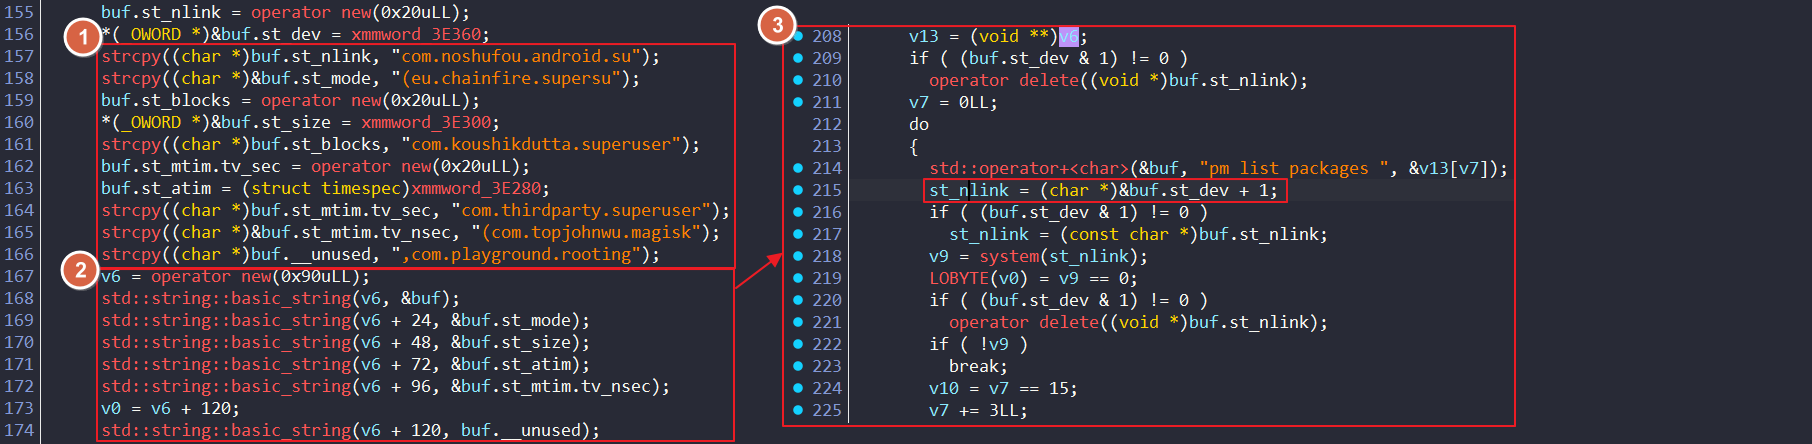The width and height of the screenshot is (1812, 444).
Task: Click &buf.st_atim argument on line 171
Action: (x=511, y=364)
